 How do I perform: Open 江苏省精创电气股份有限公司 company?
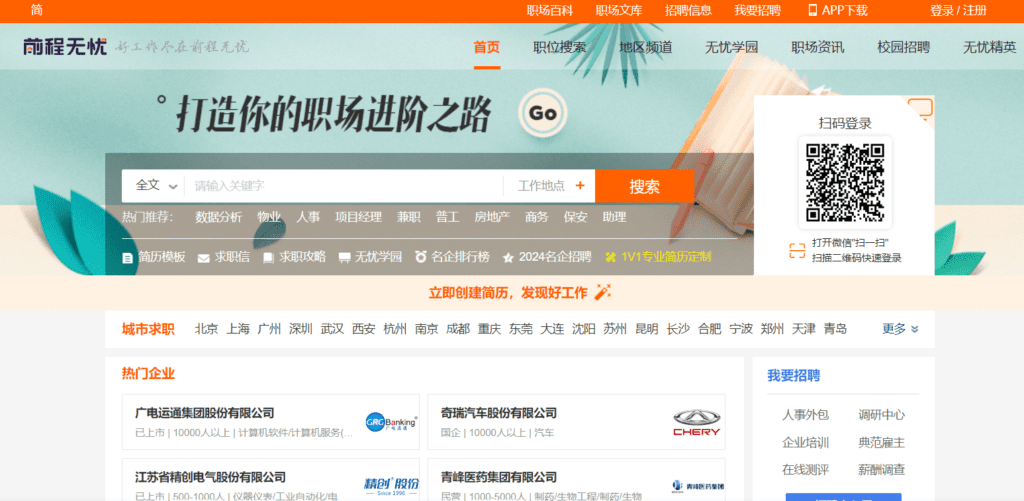pos(210,477)
